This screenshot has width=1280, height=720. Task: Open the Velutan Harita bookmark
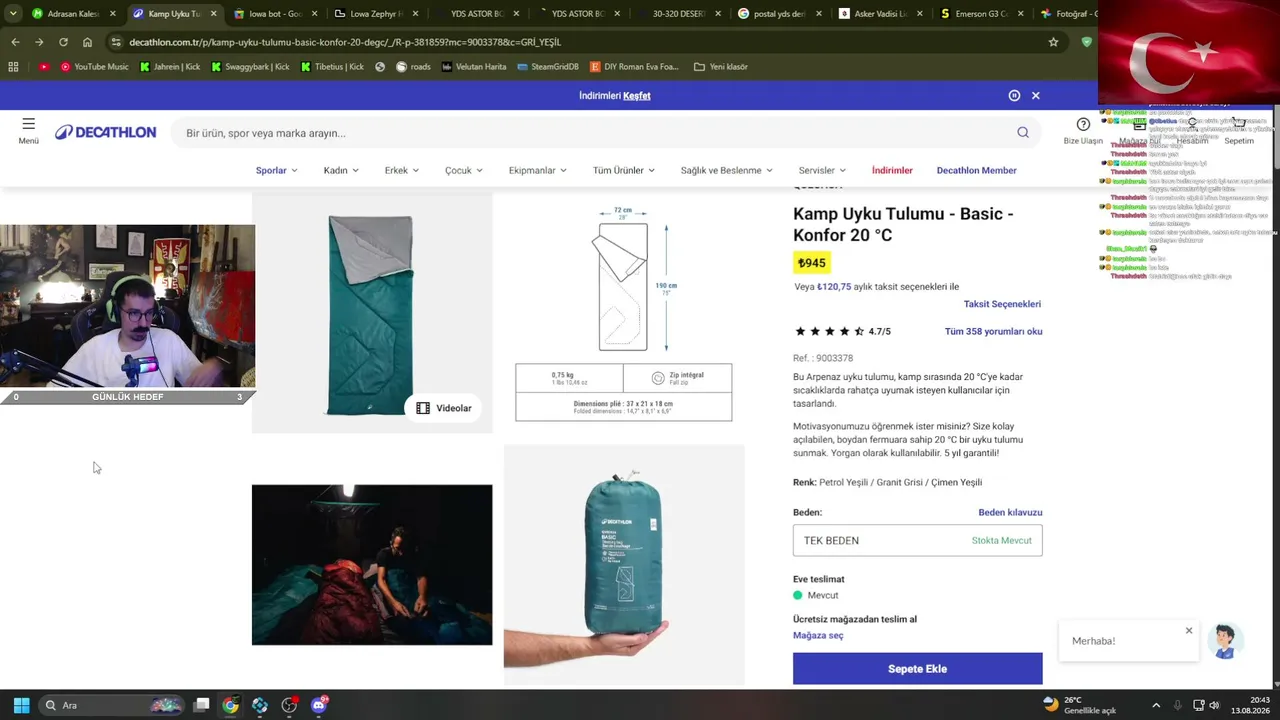[473, 67]
